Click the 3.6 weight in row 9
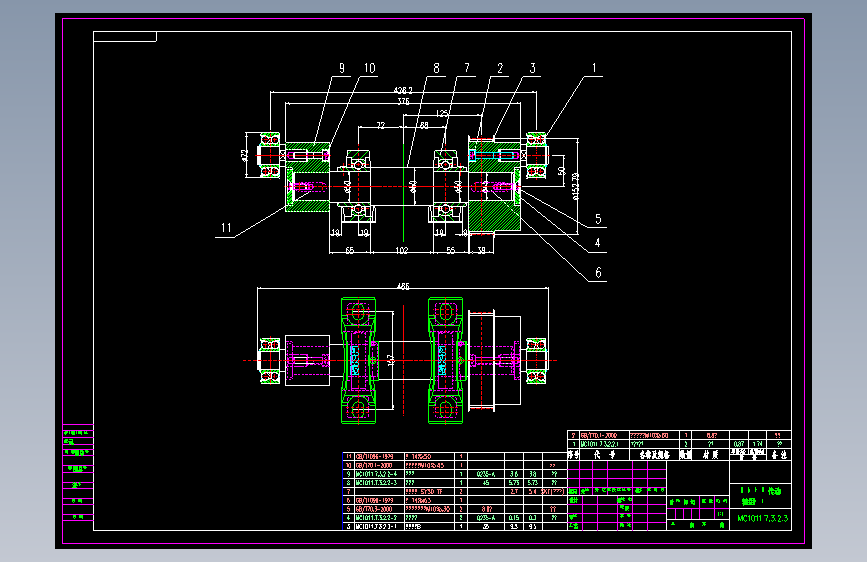 click(514, 474)
